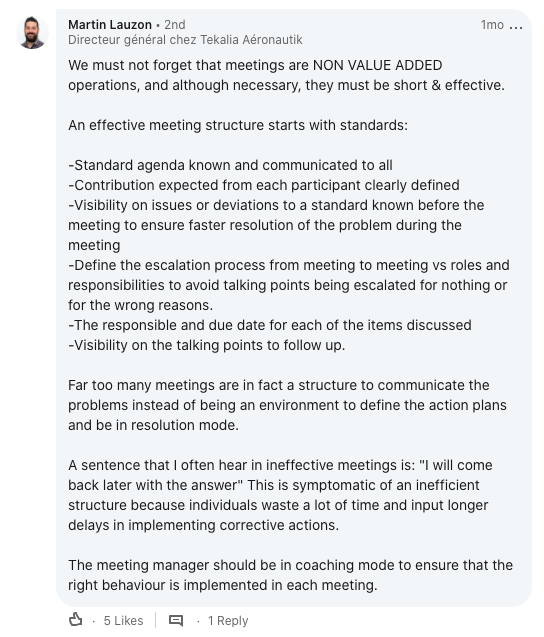
Task: Click the '-Contribution expected from each participant' line
Action: [x=264, y=185]
